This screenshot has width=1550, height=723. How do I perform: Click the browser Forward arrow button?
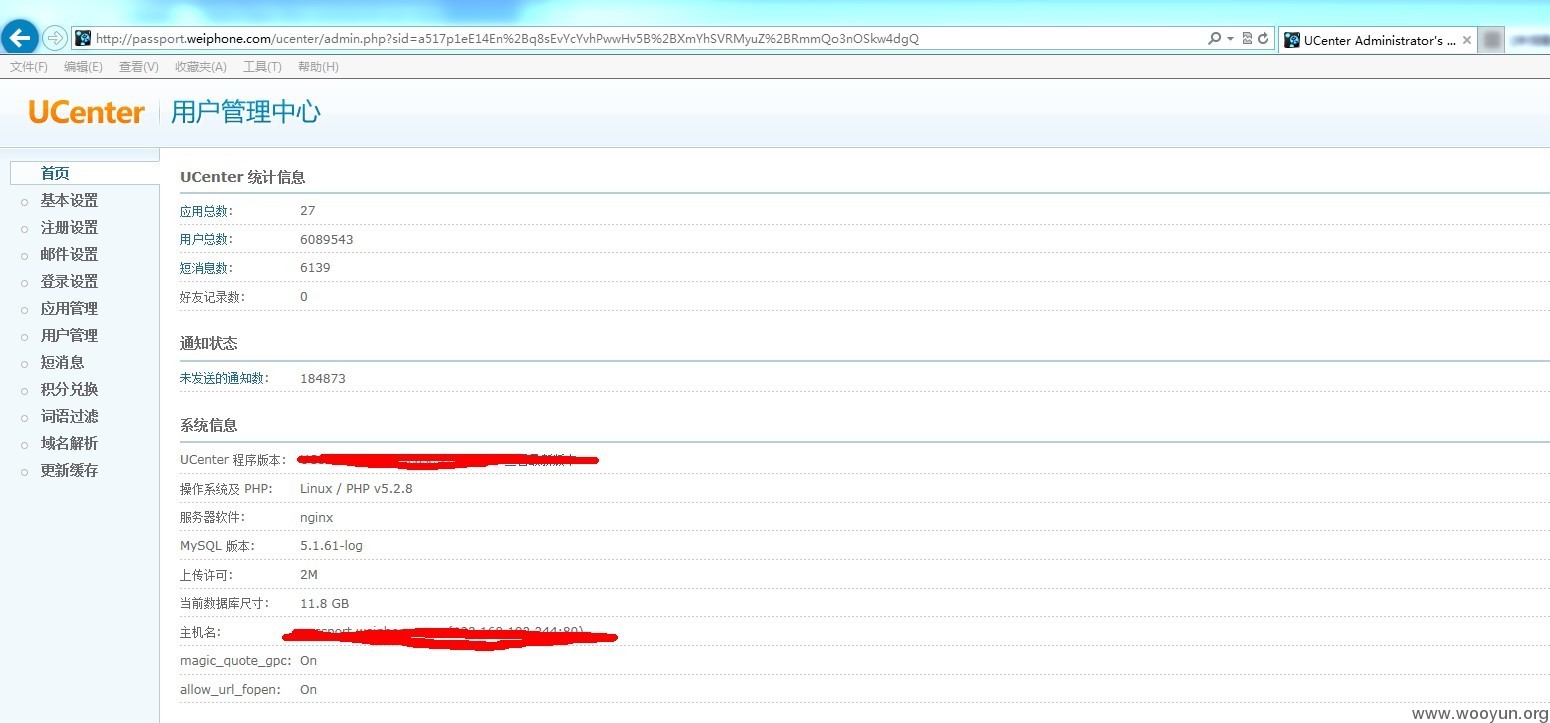pyautogui.click(x=55, y=39)
